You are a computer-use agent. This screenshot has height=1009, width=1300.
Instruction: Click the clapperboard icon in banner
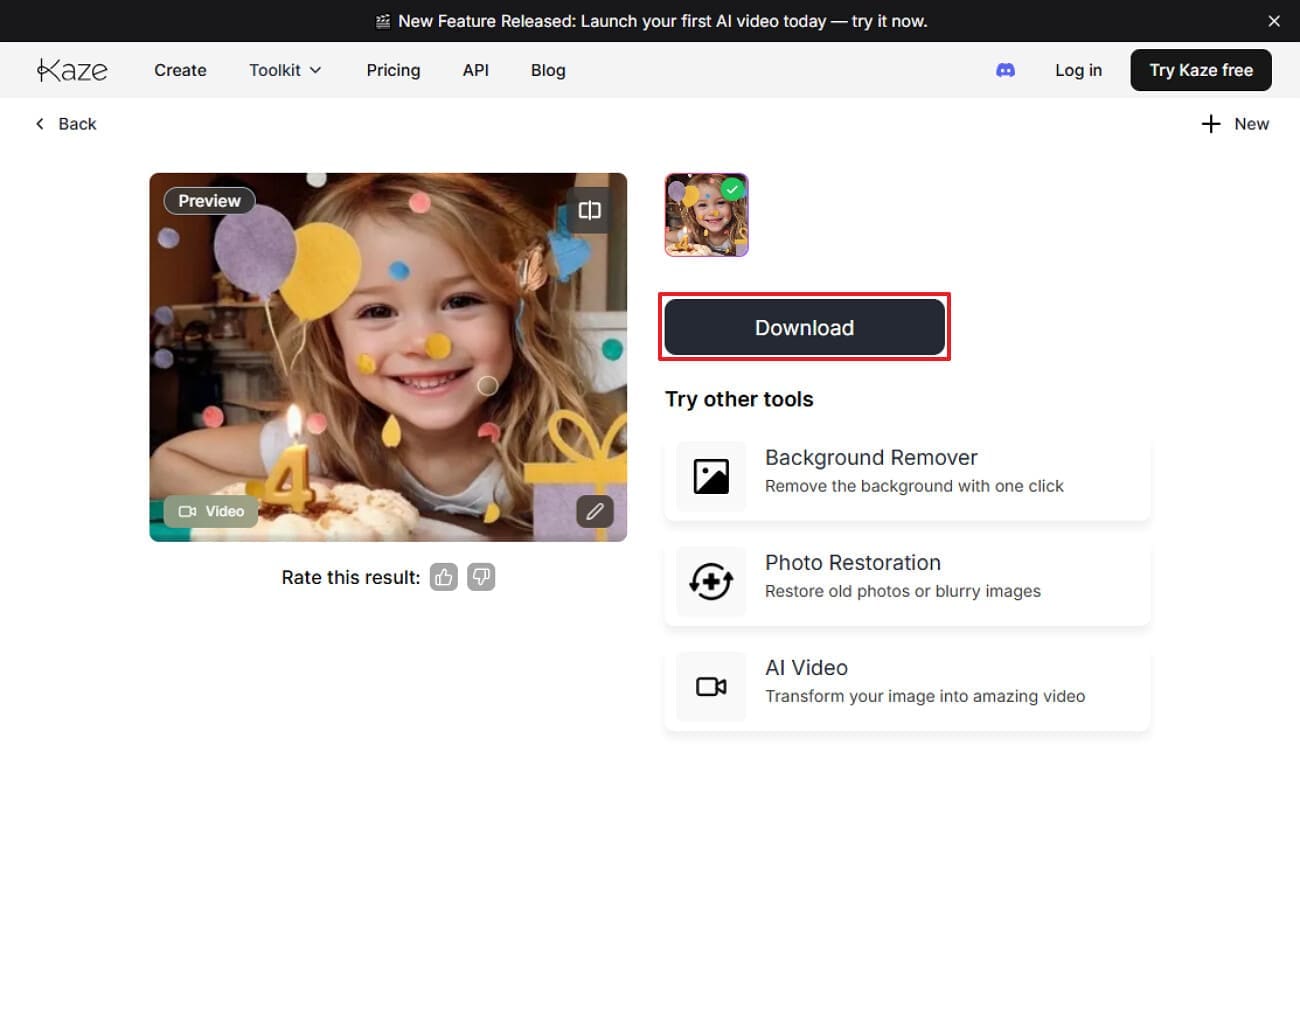coord(383,21)
